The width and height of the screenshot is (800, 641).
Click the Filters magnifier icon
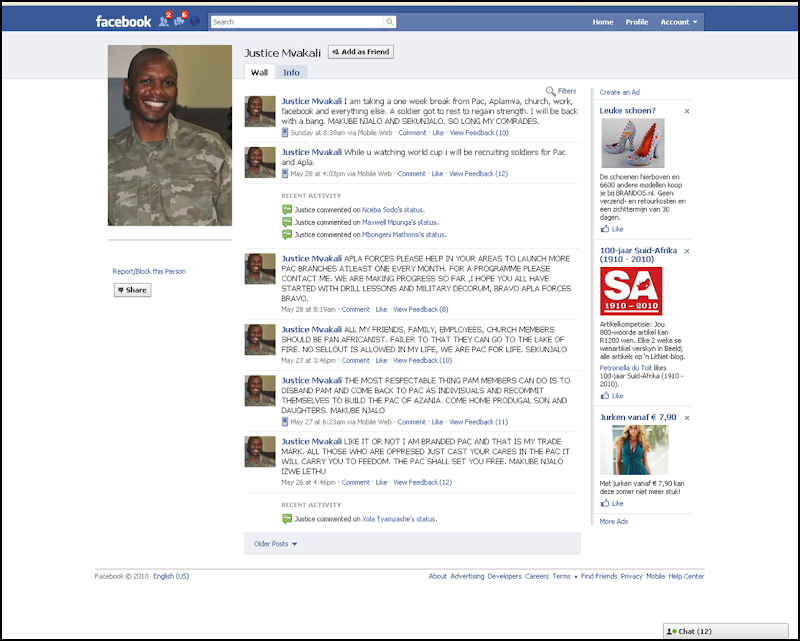(551, 91)
